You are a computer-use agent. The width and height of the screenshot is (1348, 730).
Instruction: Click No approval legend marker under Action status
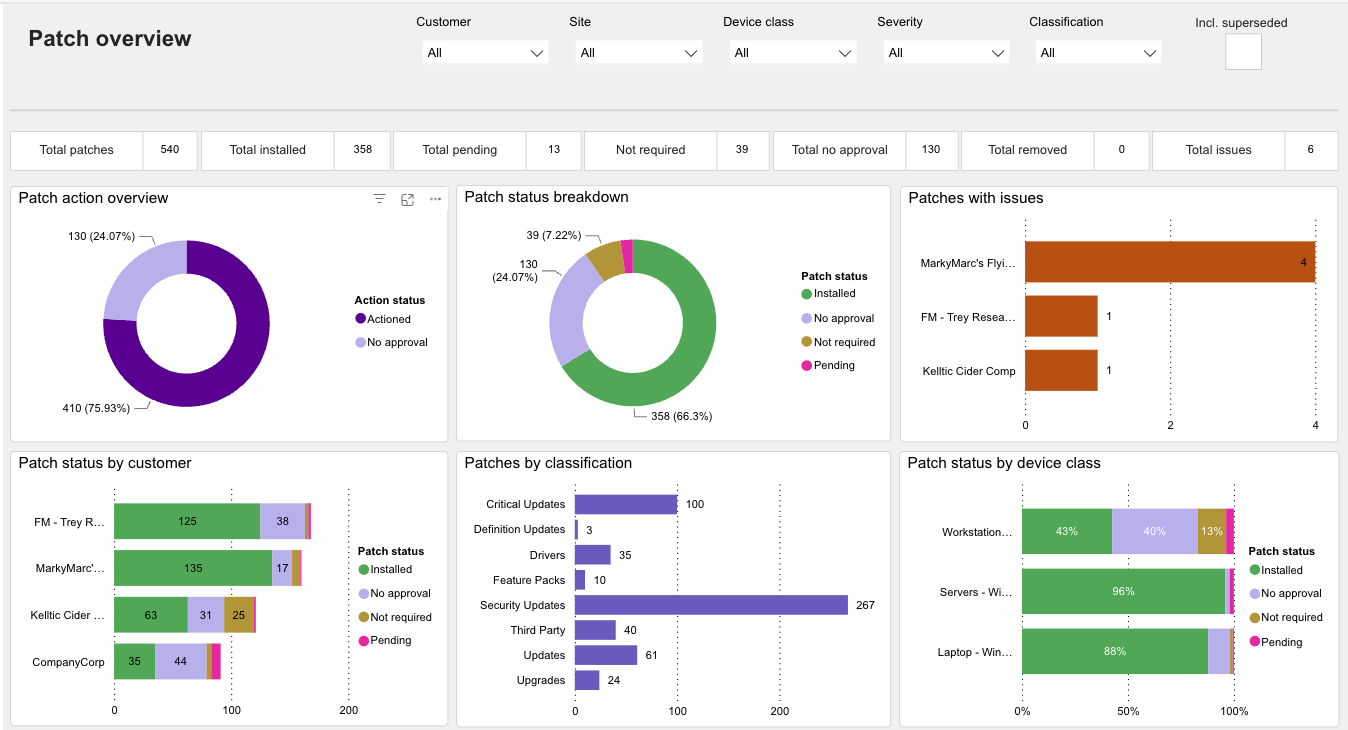coord(360,343)
